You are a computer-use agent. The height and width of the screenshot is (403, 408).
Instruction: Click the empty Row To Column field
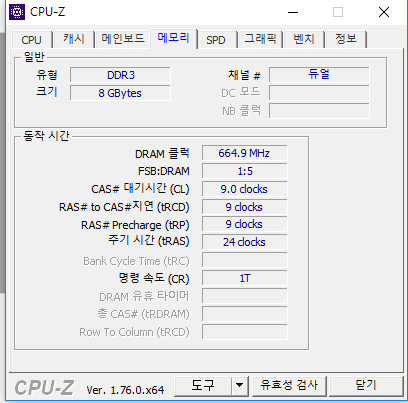click(244, 332)
